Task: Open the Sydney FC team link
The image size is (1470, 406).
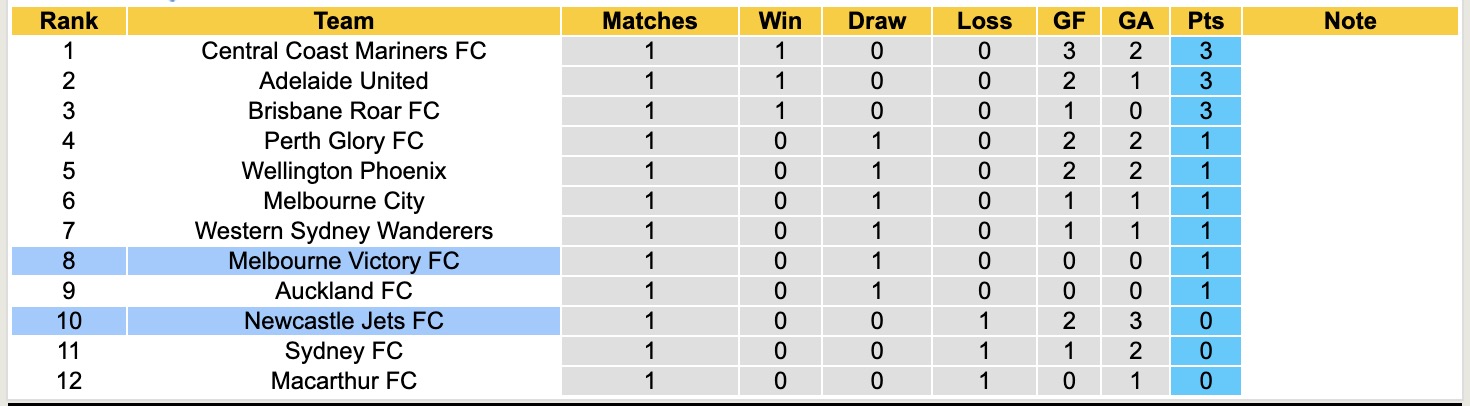Action: click(x=343, y=351)
